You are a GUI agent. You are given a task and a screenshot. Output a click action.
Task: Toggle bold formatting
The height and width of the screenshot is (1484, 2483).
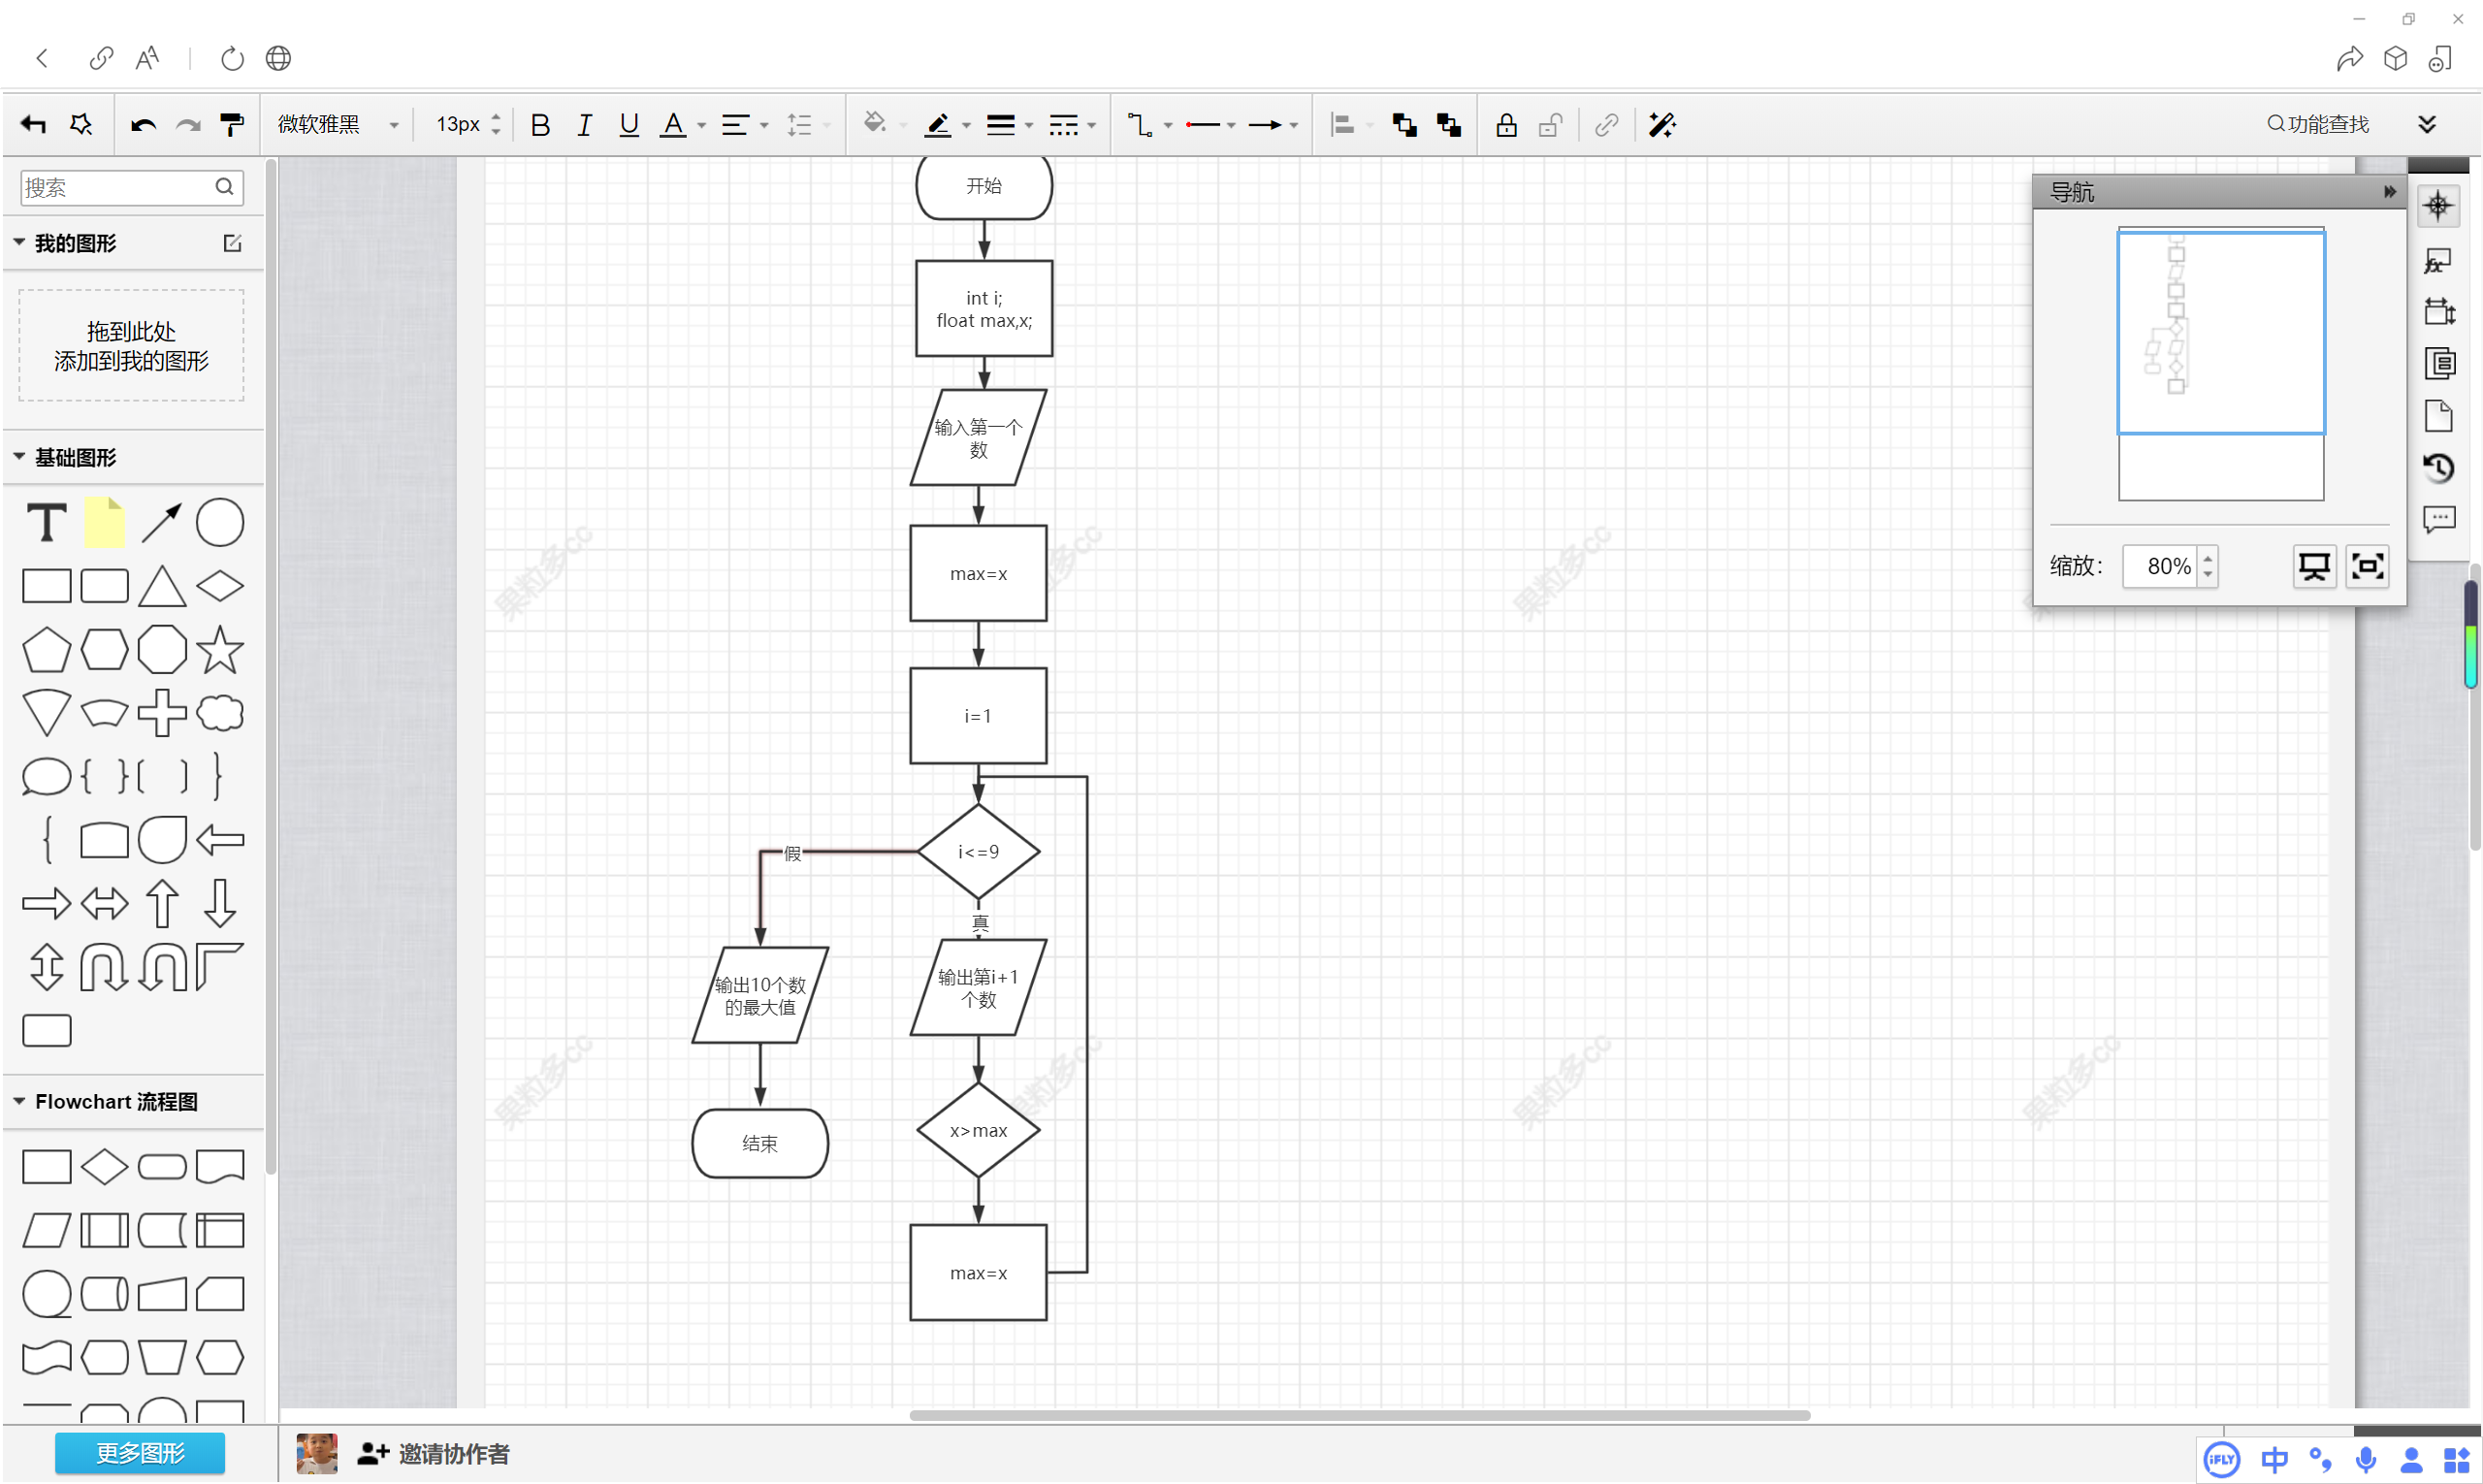540,125
